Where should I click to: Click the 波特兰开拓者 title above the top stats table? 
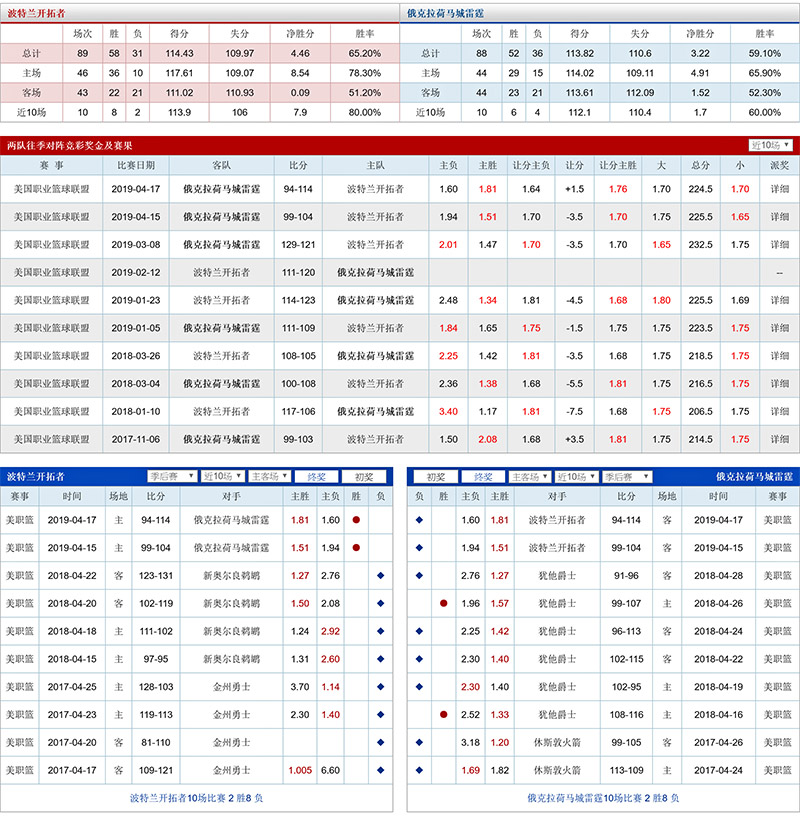pos(36,13)
